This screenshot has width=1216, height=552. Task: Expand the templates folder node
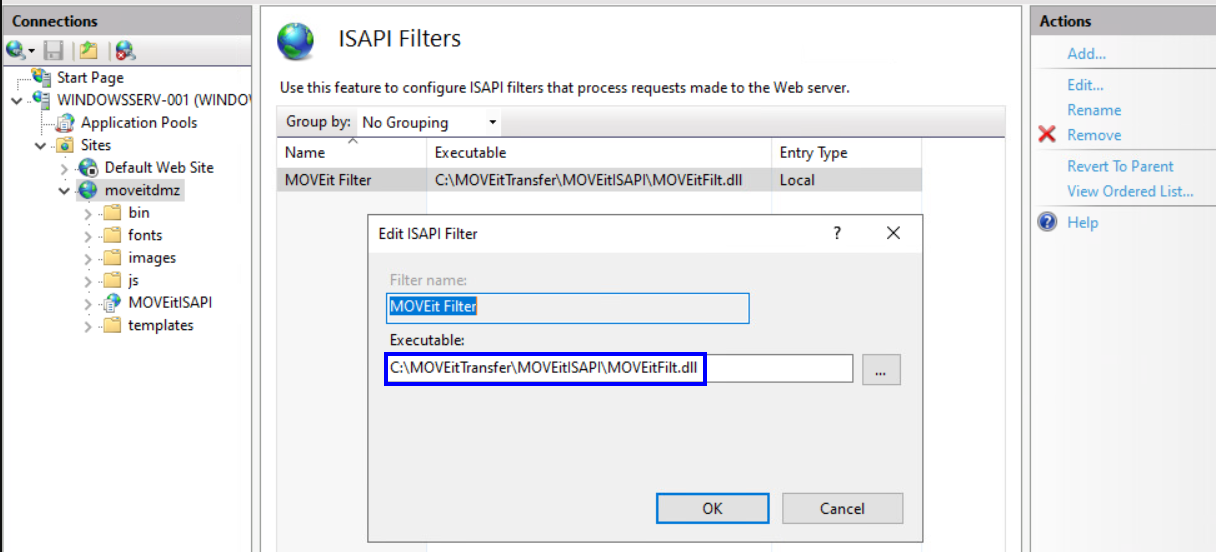[88, 326]
